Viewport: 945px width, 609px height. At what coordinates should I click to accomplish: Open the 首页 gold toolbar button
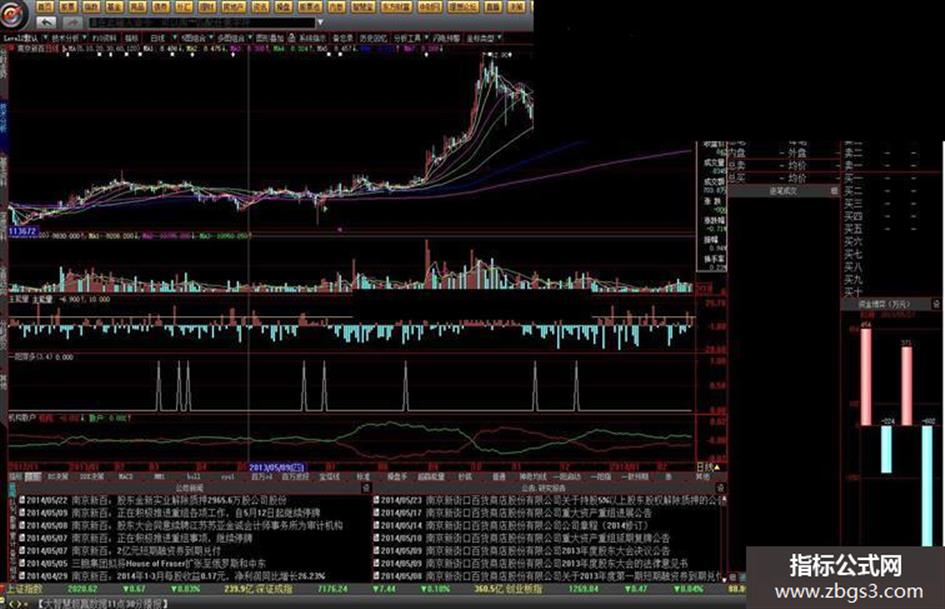point(45,7)
